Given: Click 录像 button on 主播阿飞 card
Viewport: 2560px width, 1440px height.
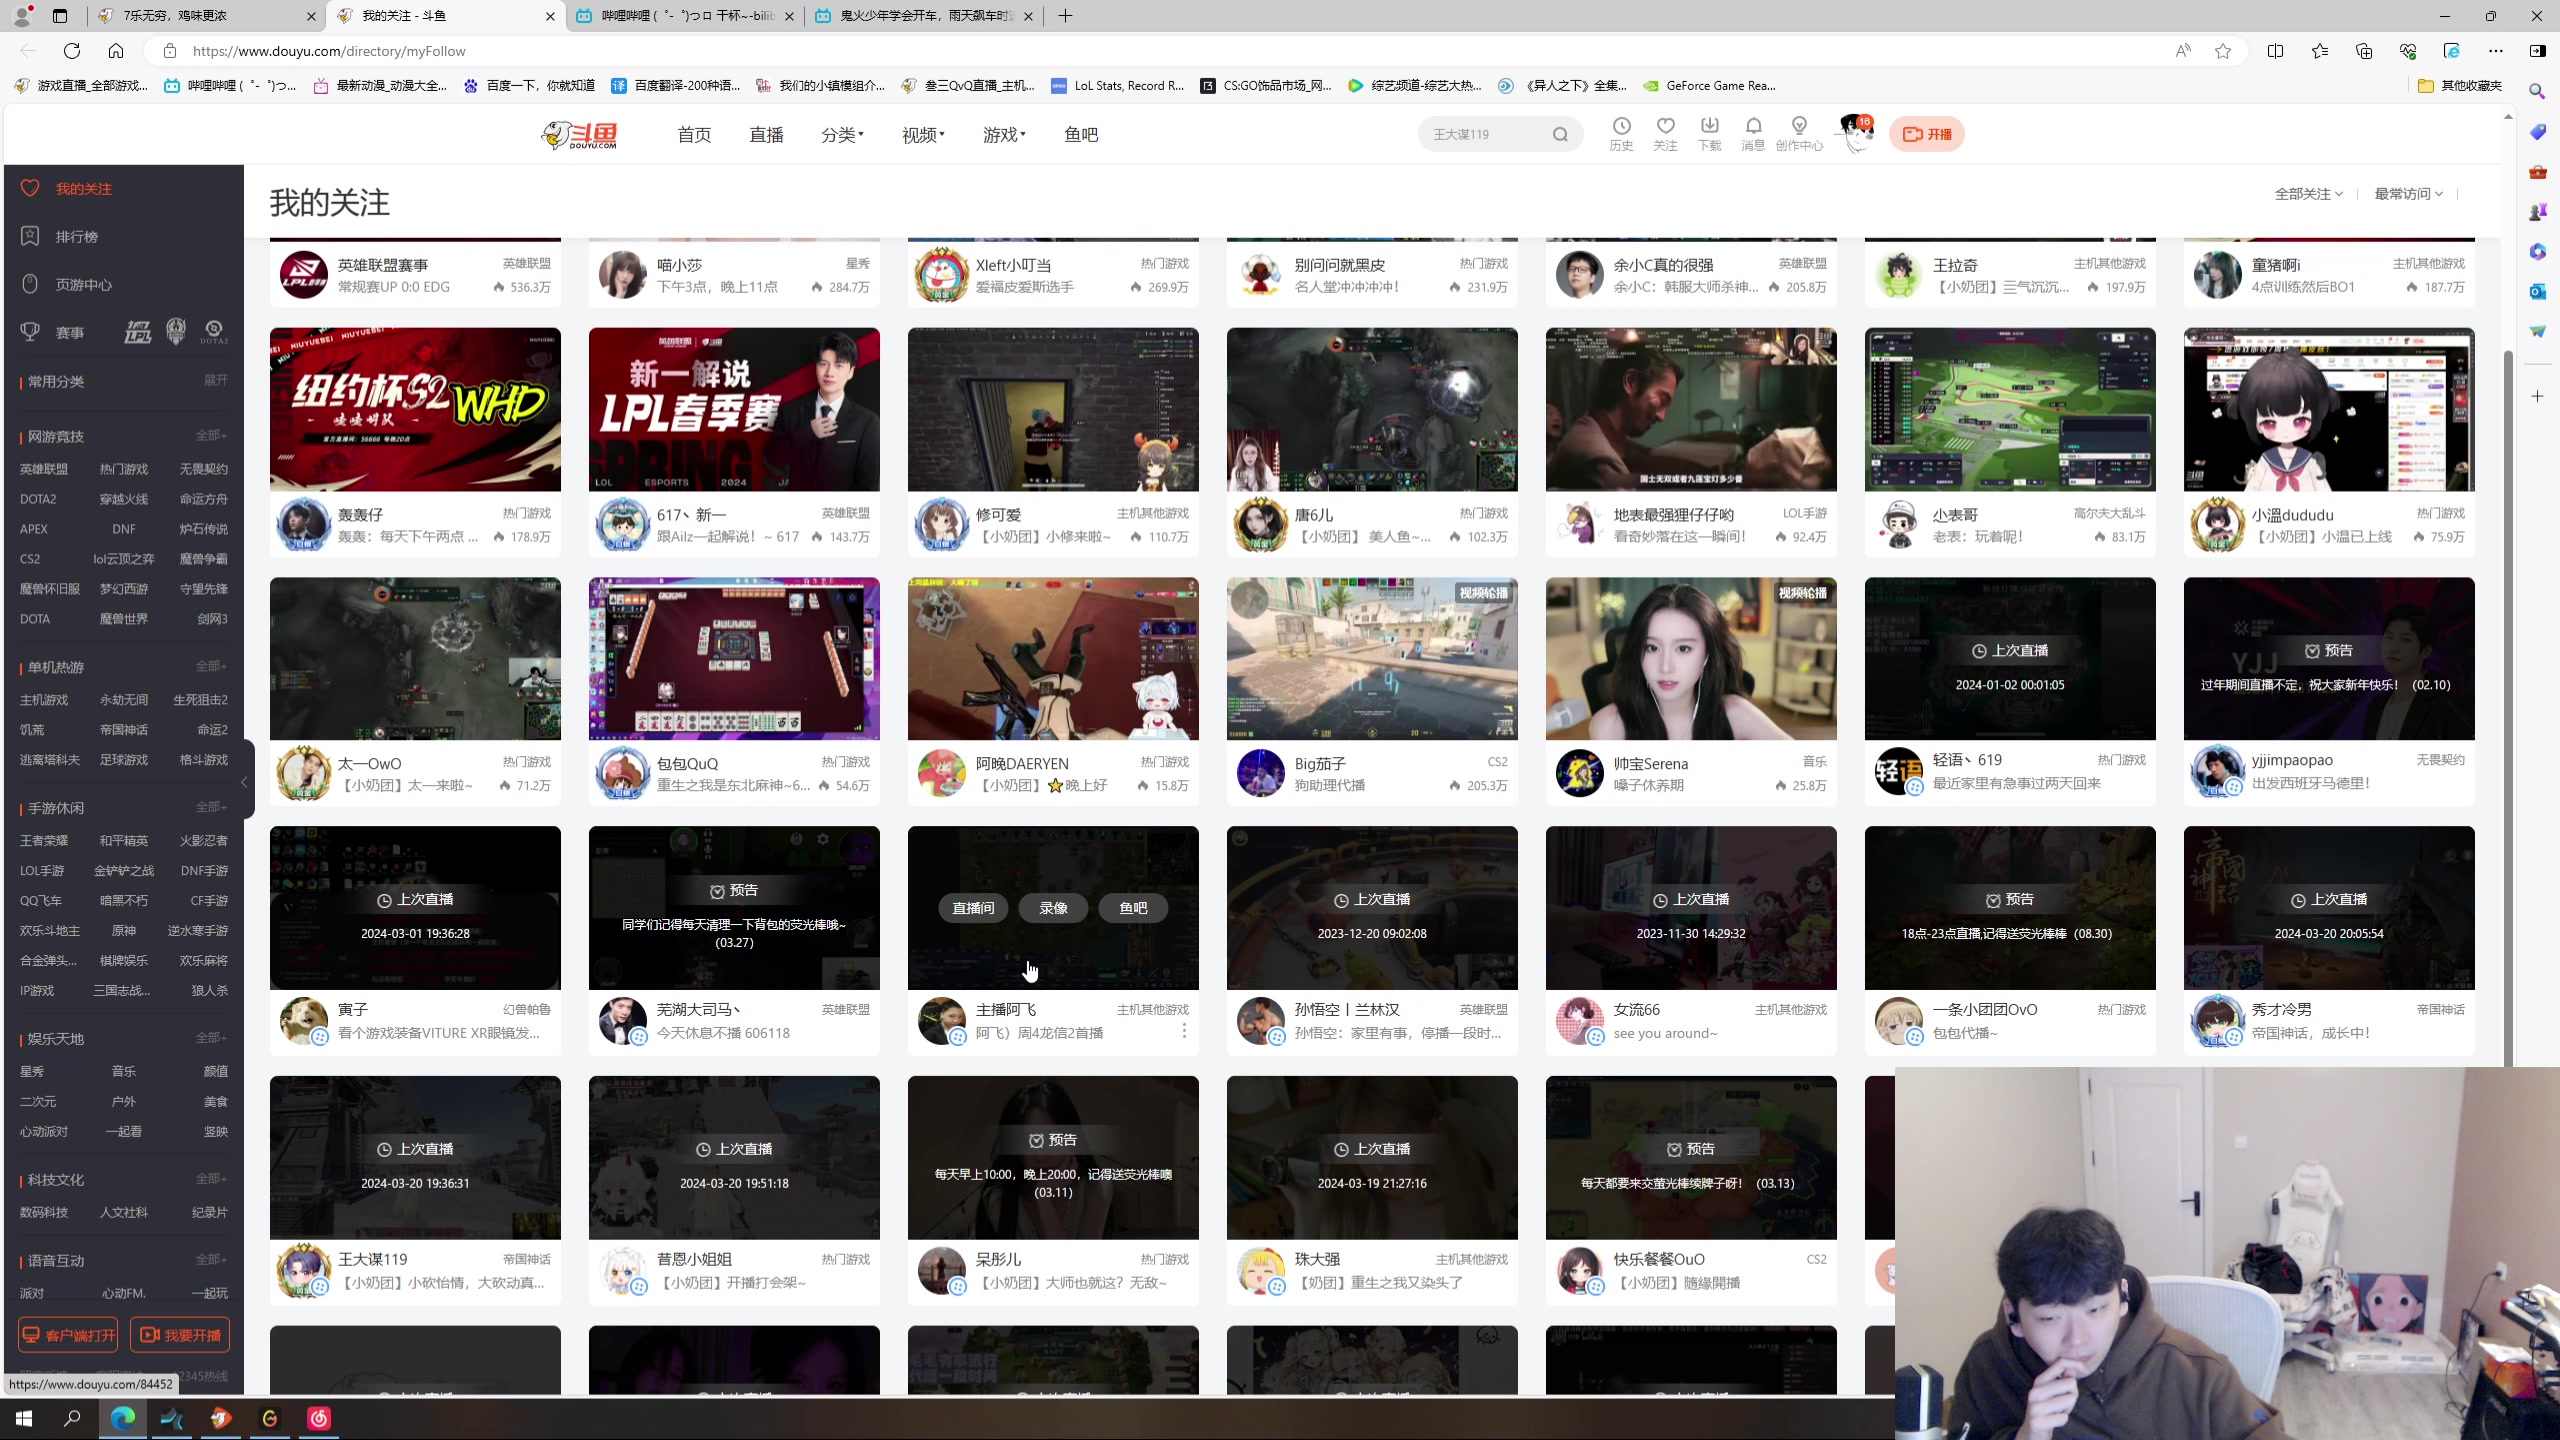Looking at the screenshot, I should pos(1053,908).
